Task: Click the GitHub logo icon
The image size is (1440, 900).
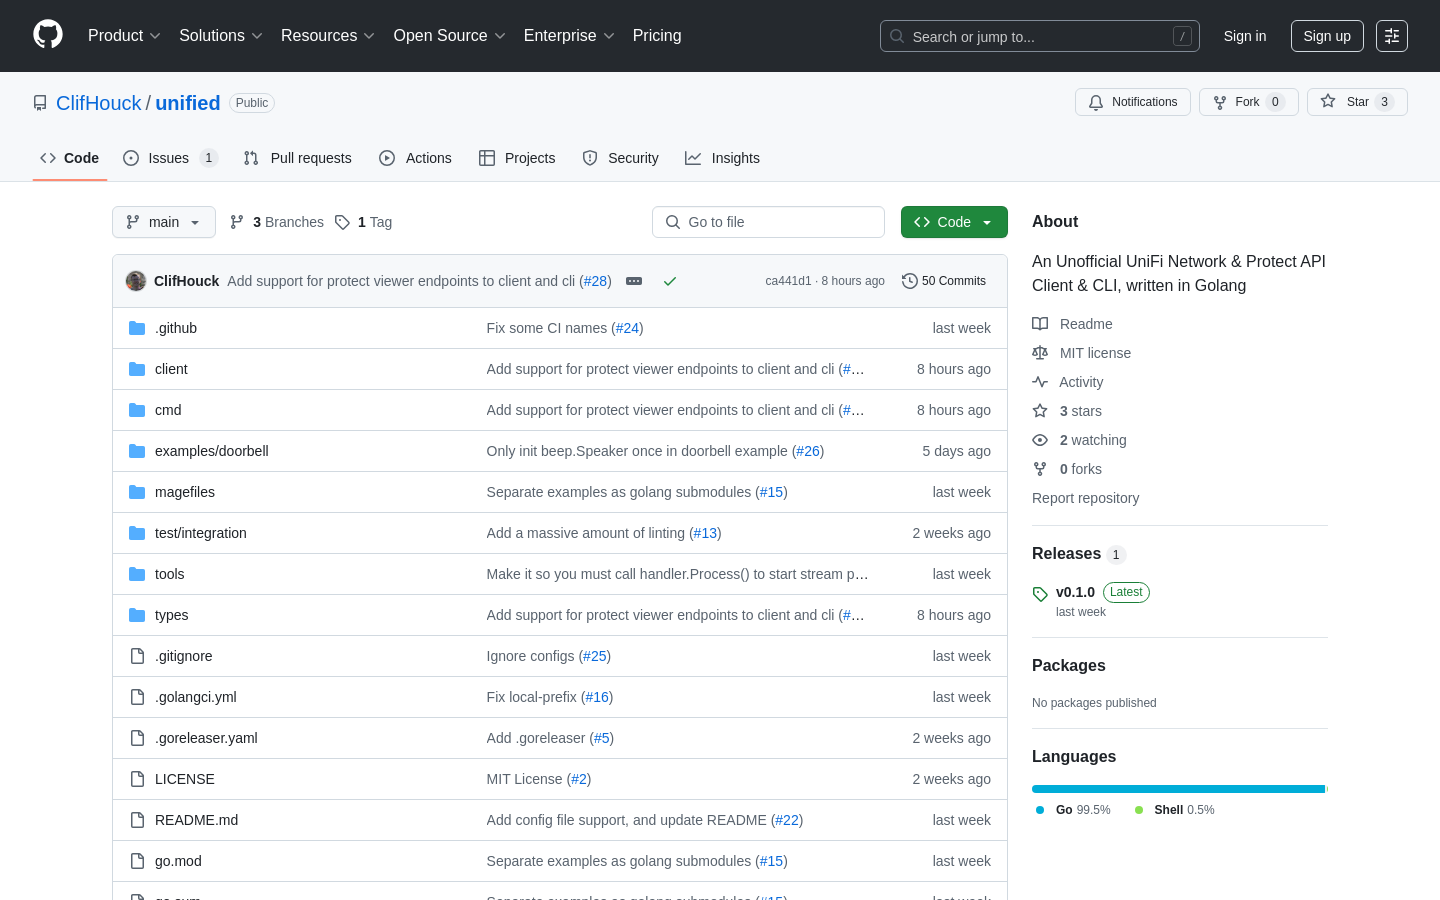Action: click(48, 35)
